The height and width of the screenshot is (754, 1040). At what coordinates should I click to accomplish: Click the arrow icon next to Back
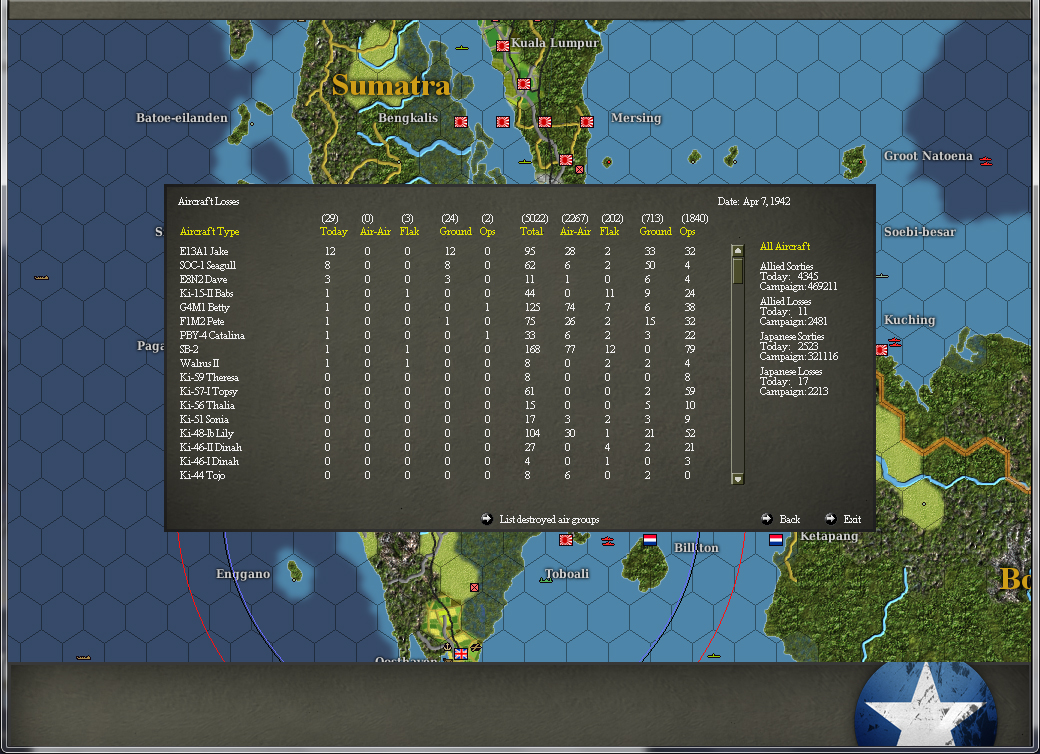click(x=765, y=518)
